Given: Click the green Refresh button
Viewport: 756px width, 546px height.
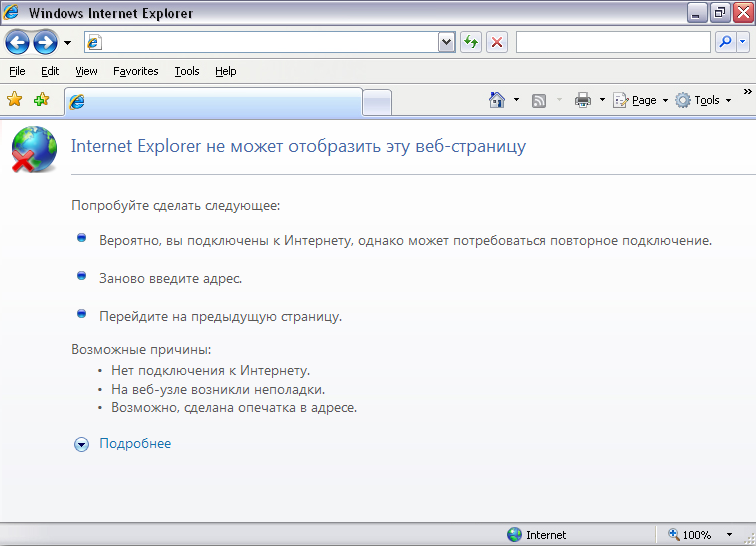Looking at the screenshot, I should click(471, 42).
